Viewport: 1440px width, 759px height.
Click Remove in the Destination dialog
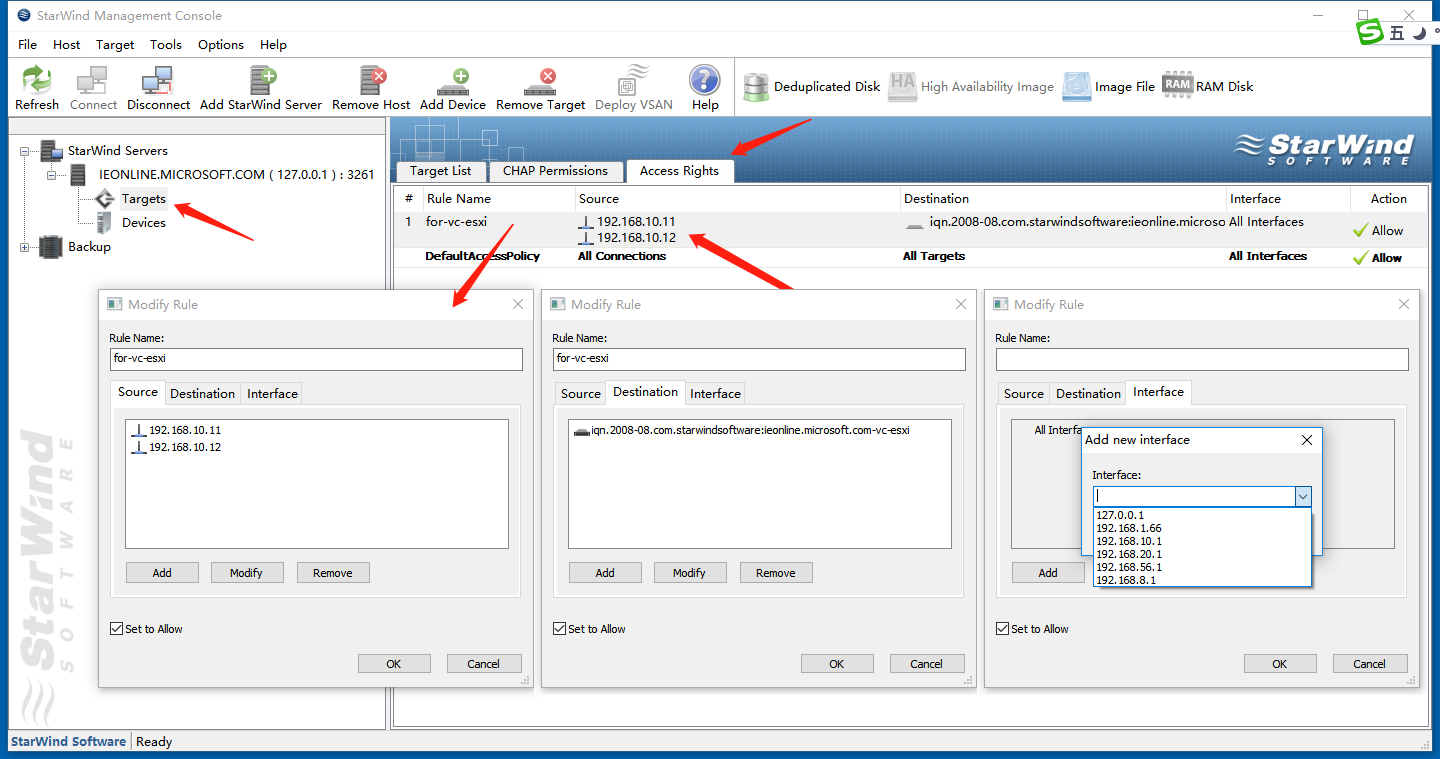pos(776,573)
